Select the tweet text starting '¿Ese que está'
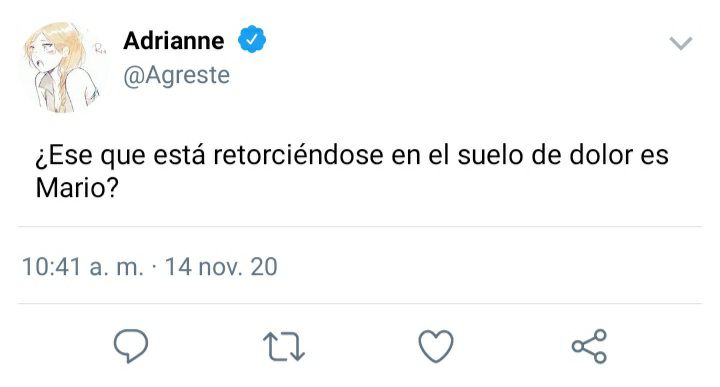Image resolution: width=720 pixels, height=387 pixels. click(352, 171)
